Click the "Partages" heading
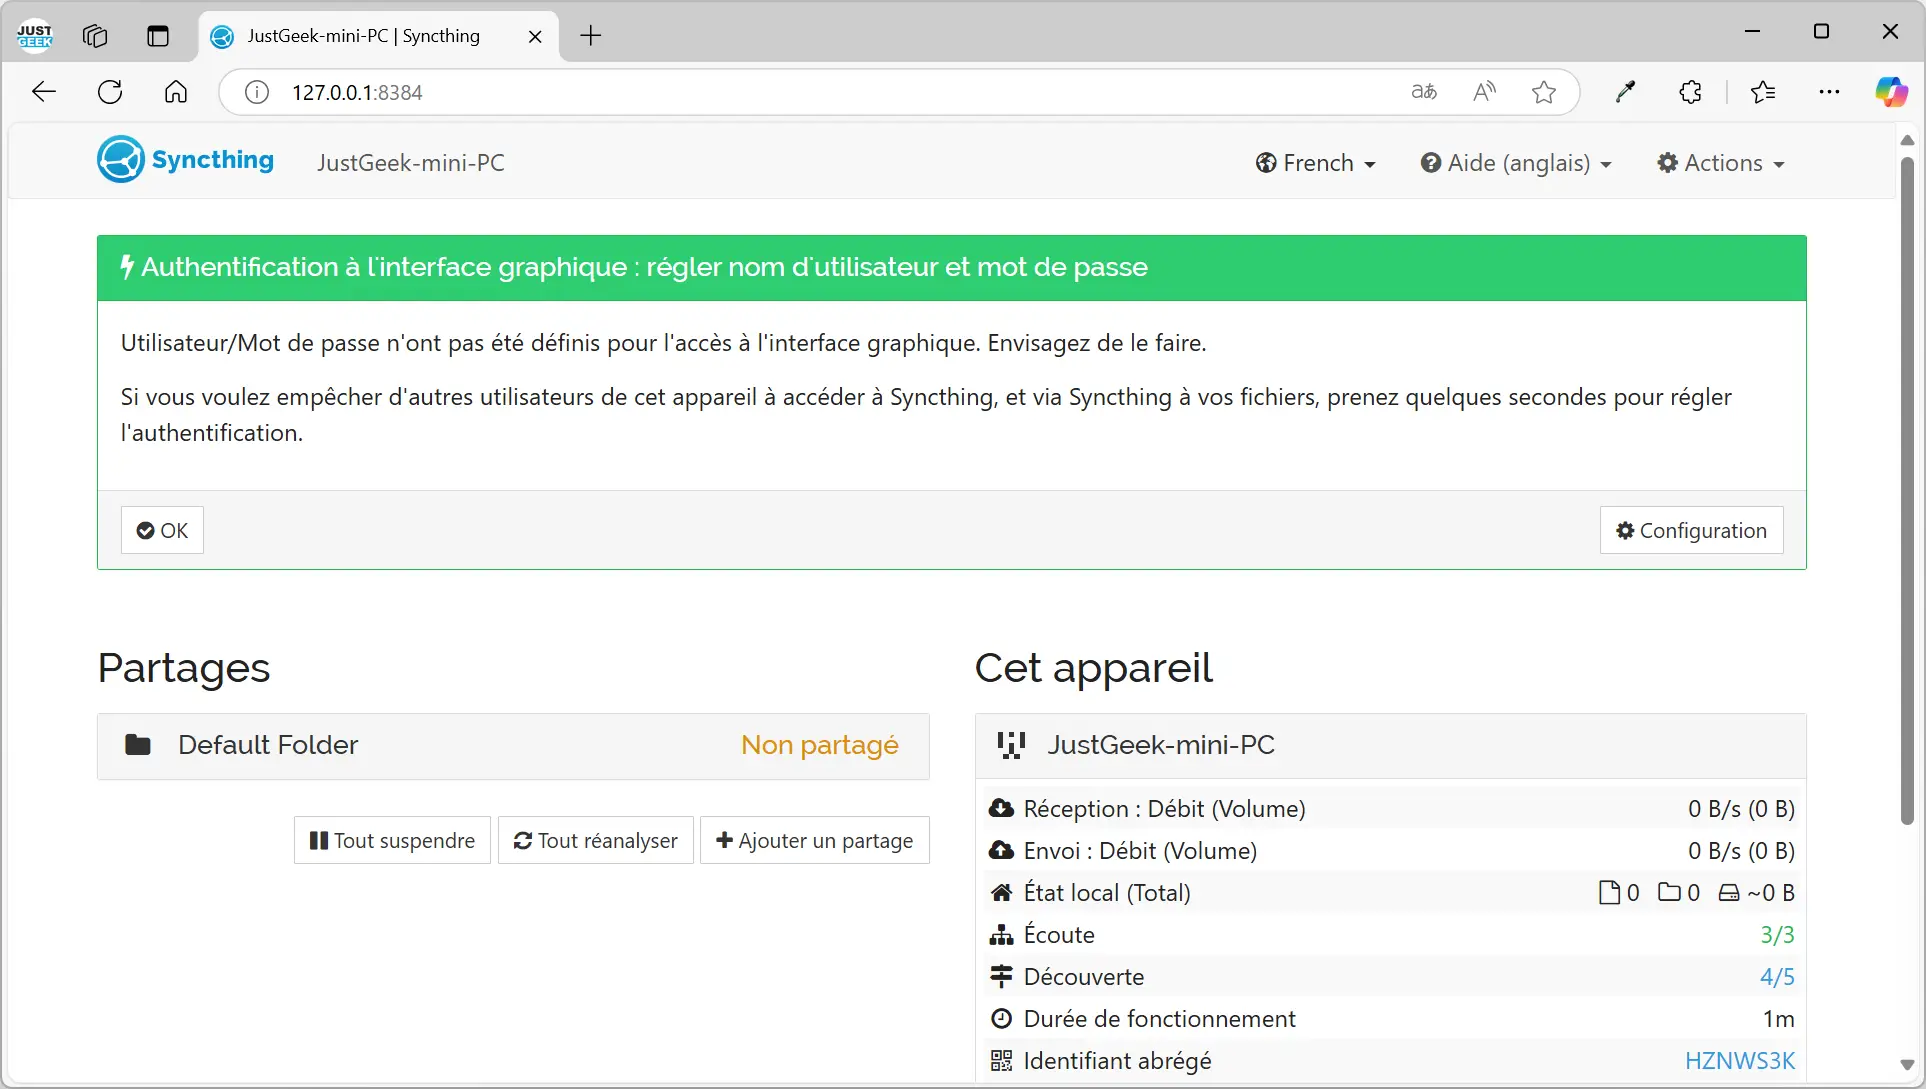This screenshot has height=1089, width=1926. pyautogui.click(x=184, y=668)
